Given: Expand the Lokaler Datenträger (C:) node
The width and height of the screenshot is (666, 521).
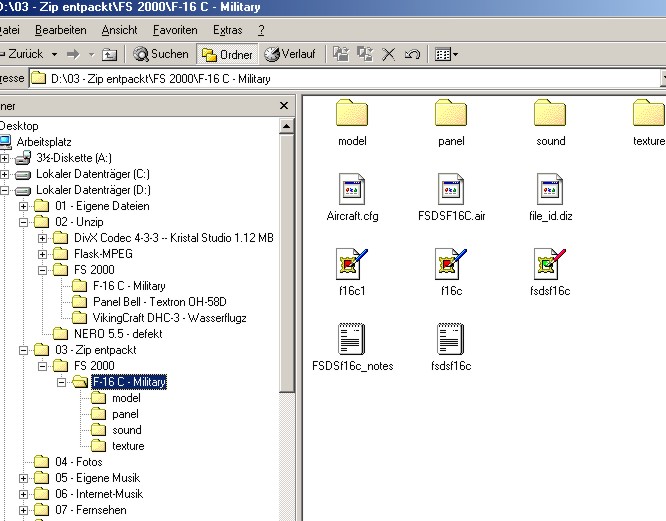Looking at the screenshot, I should click(x=4, y=175).
